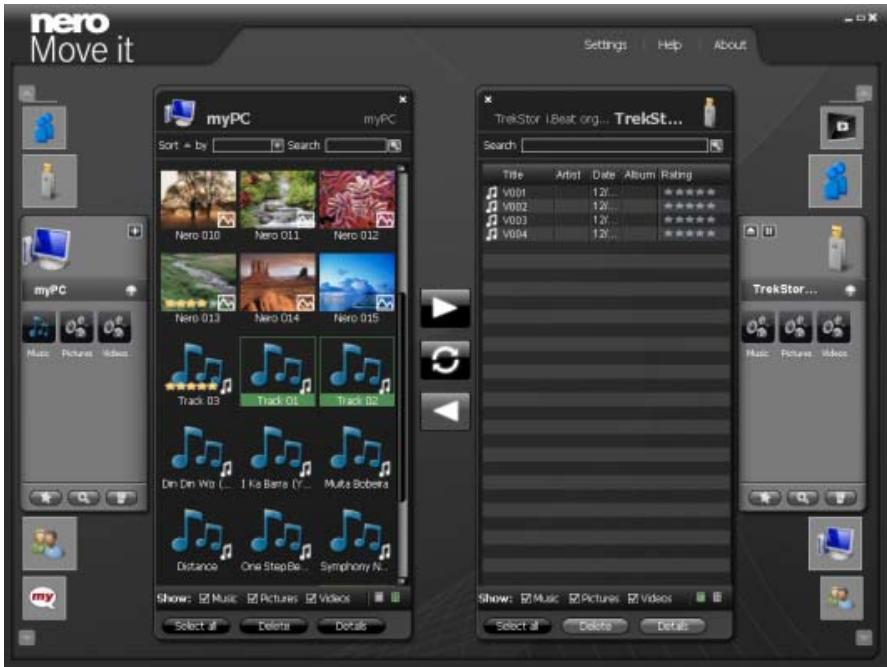Click Select all in myPC panel
Viewport: 887px width, 667px height.
195,626
